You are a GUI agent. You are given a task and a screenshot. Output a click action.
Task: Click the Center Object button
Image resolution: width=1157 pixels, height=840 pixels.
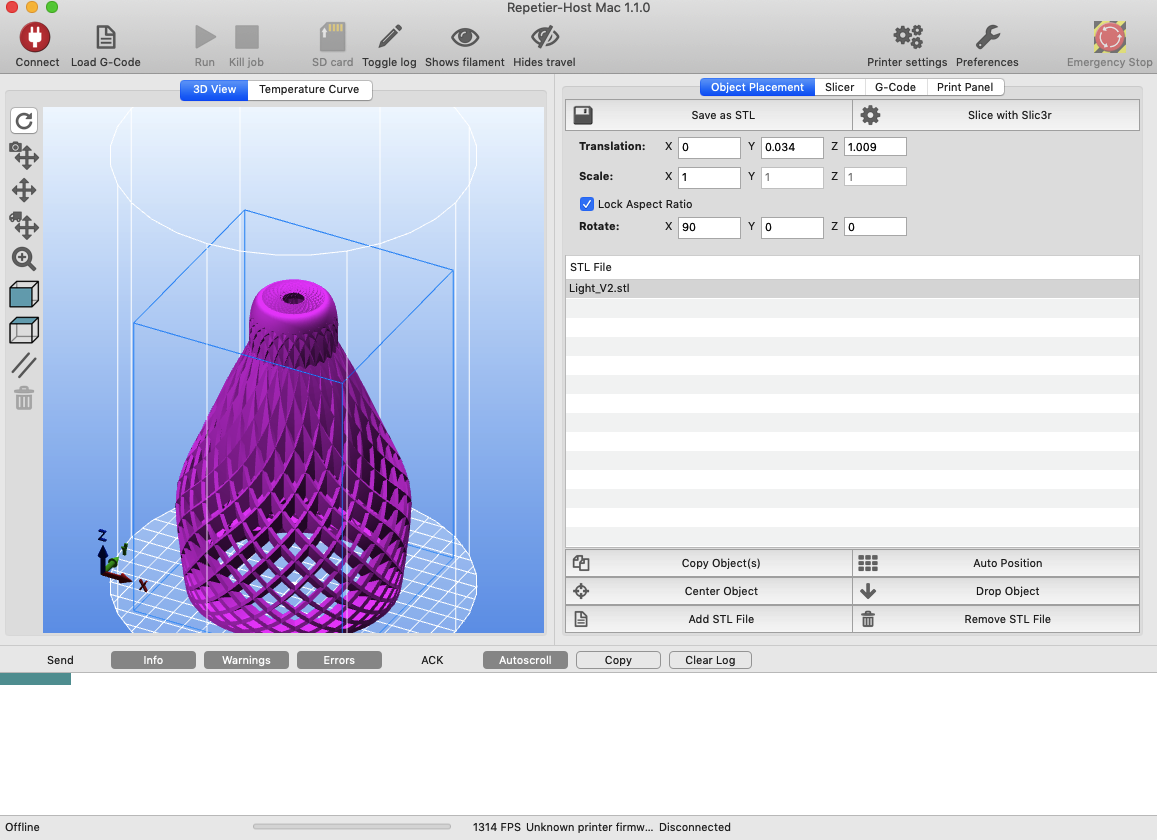tap(709, 591)
